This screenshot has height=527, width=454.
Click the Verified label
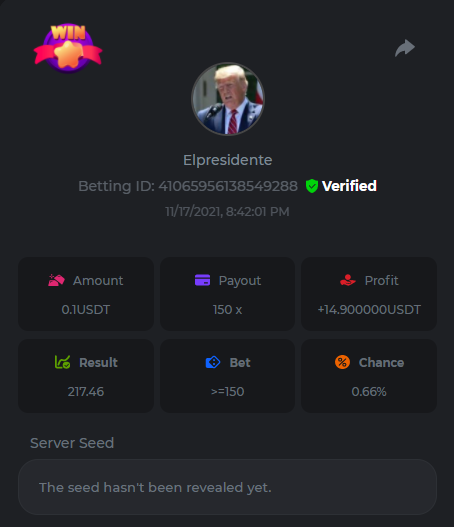tap(349, 186)
